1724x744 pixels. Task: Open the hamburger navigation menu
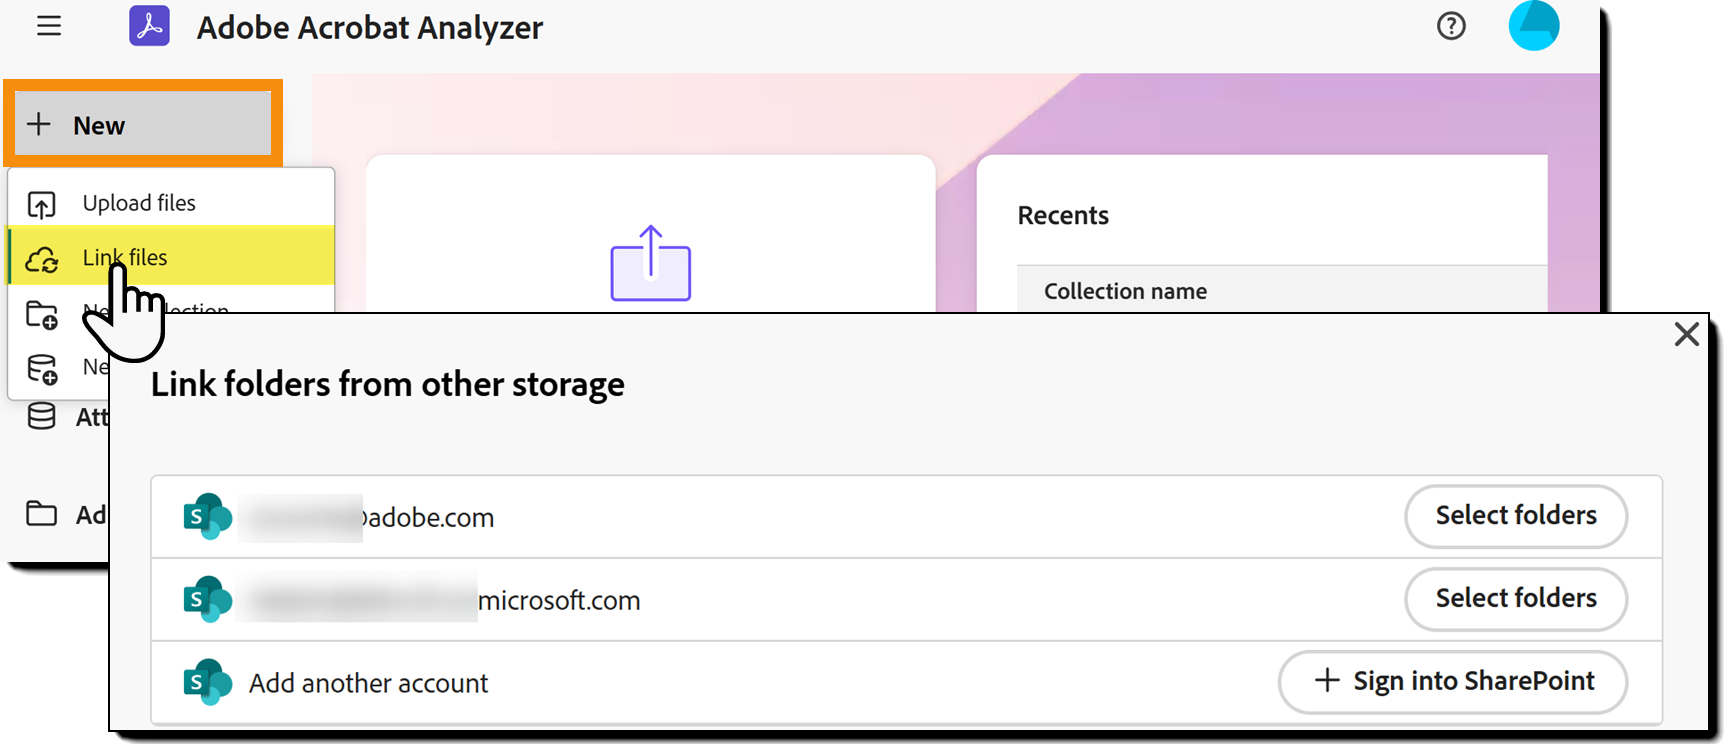tap(48, 27)
